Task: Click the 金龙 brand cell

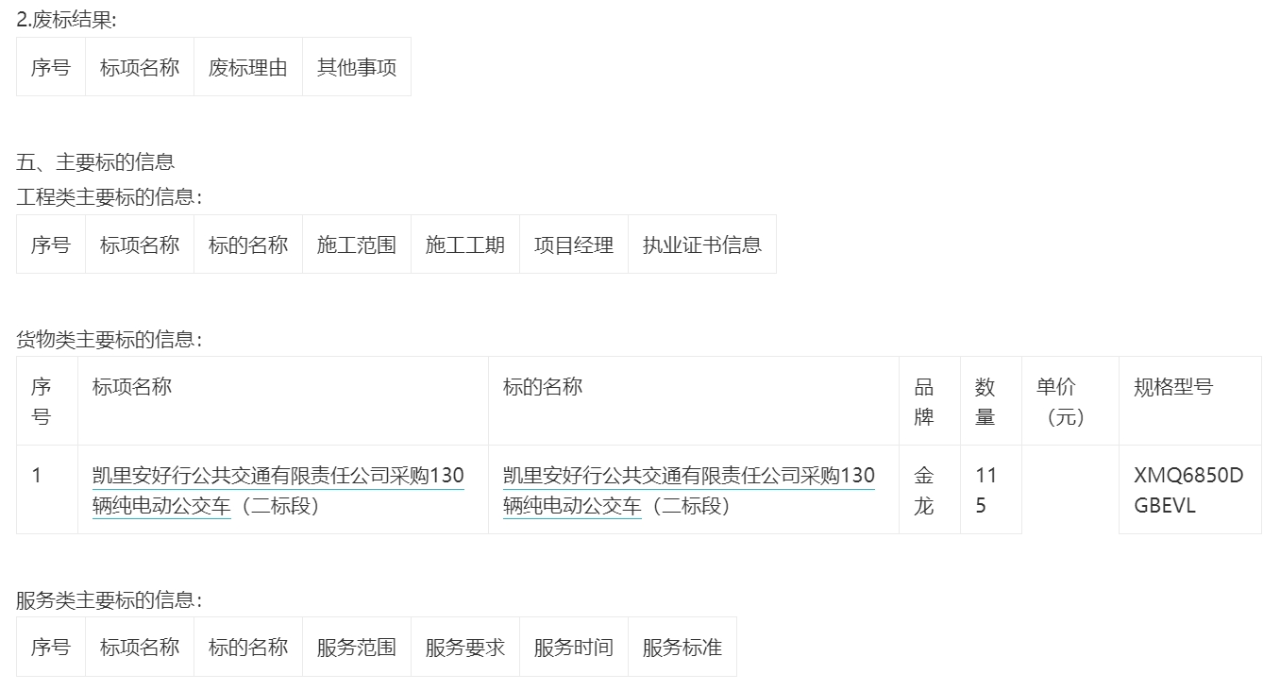Action: point(930,490)
